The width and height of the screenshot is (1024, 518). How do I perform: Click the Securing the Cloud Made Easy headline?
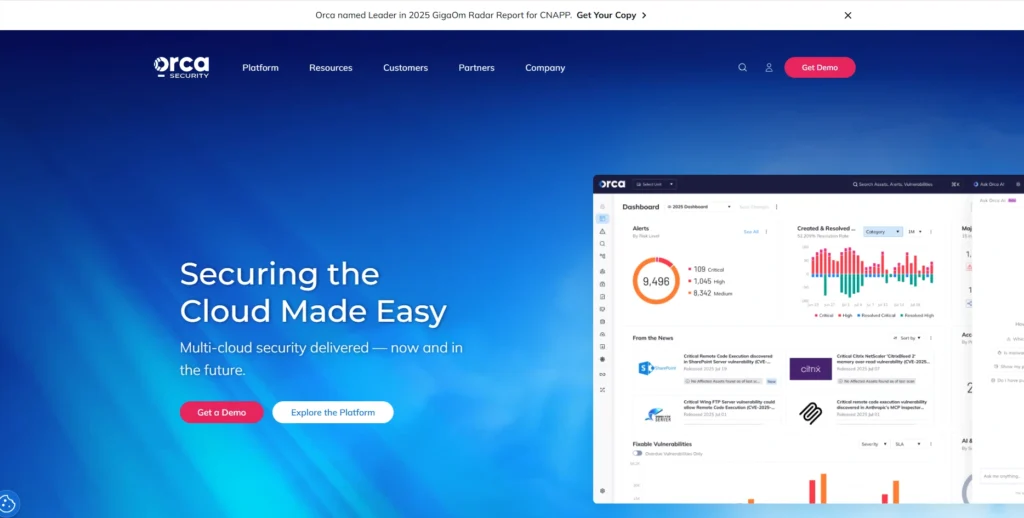tap(313, 292)
